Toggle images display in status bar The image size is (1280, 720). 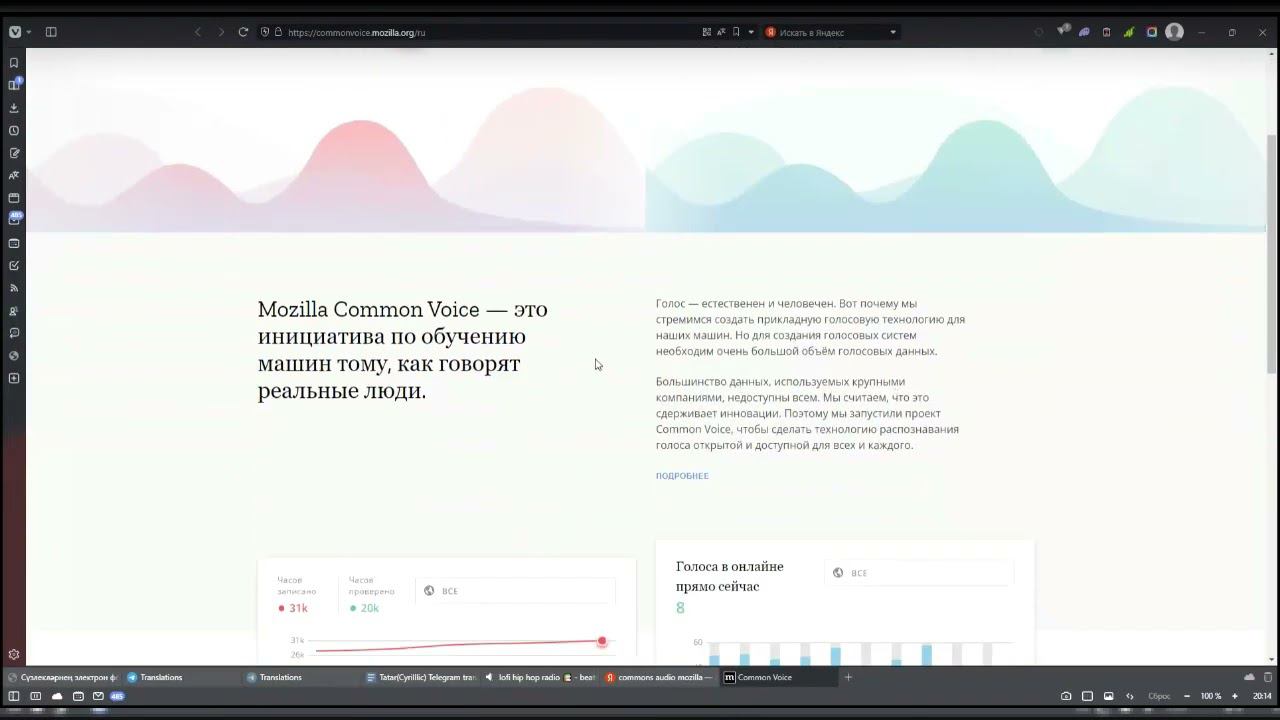click(x=1109, y=696)
